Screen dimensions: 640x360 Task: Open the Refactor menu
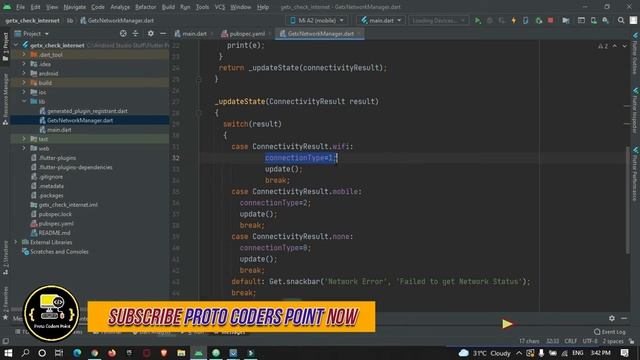point(145,7)
